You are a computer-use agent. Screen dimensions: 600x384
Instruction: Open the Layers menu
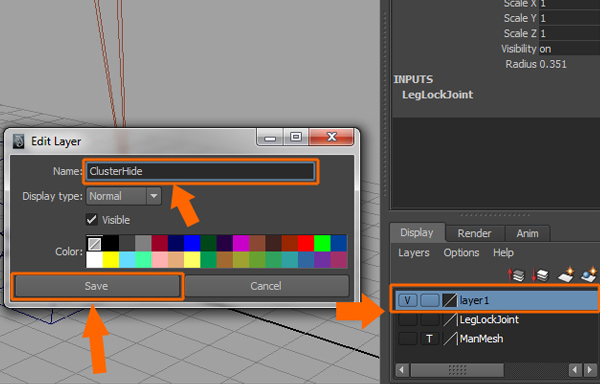click(x=414, y=252)
